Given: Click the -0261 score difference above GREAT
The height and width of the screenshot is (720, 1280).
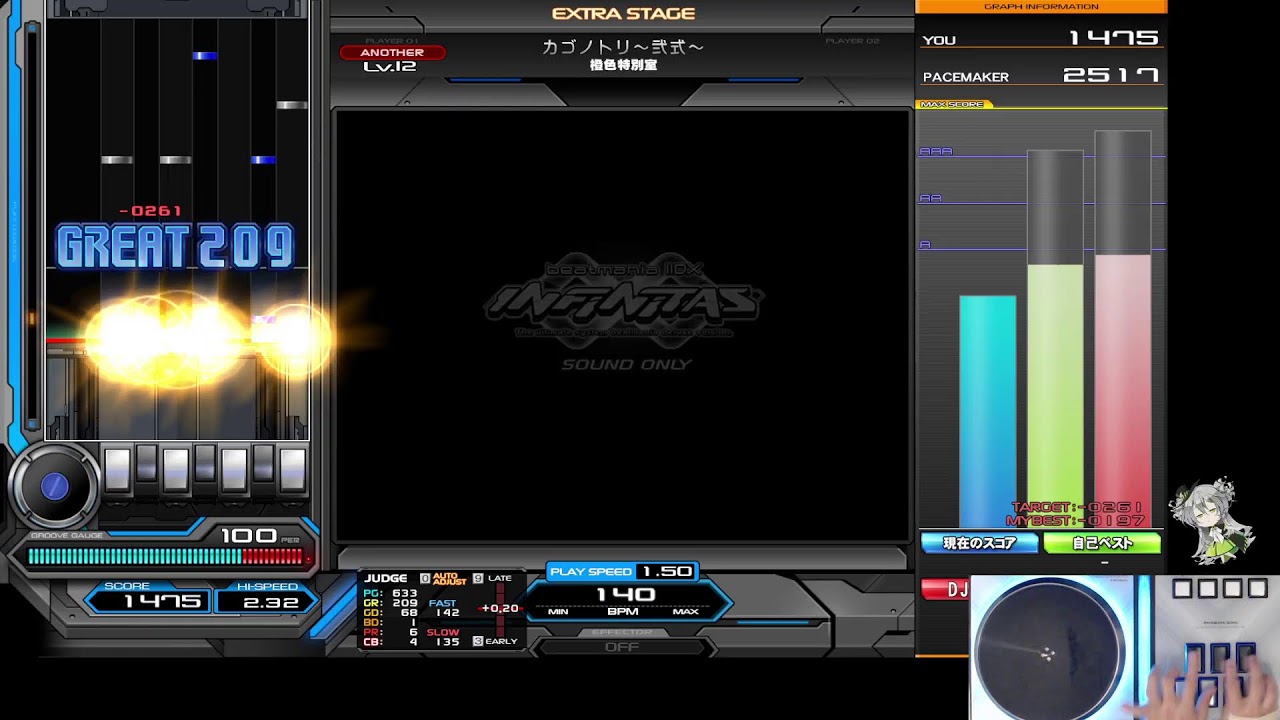Looking at the screenshot, I should pos(150,211).
